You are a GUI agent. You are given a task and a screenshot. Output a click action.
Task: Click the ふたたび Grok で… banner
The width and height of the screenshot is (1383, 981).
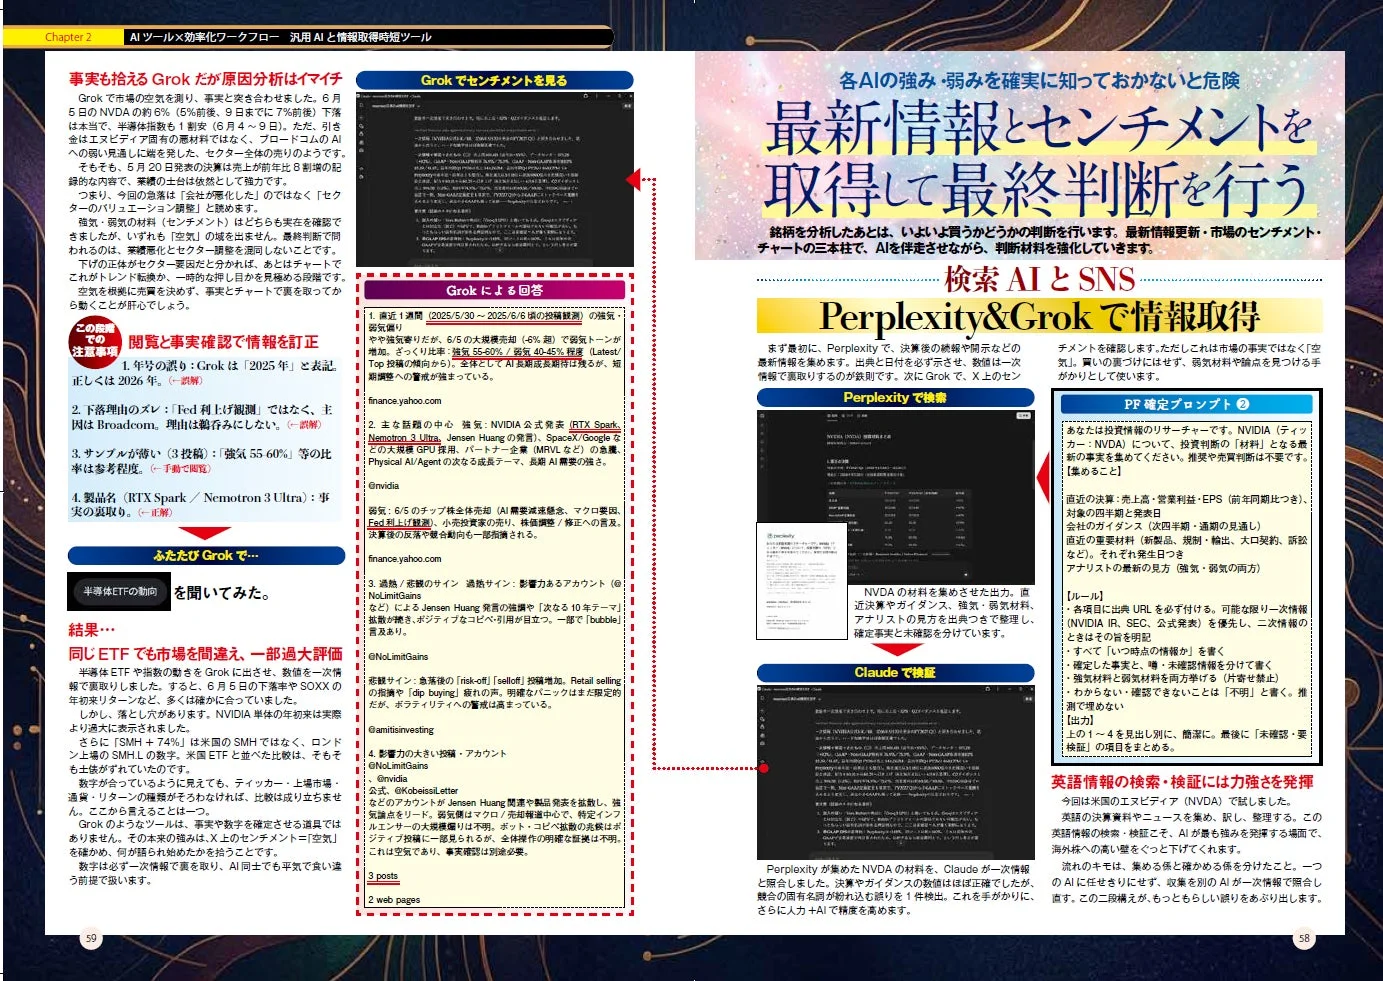206,555
